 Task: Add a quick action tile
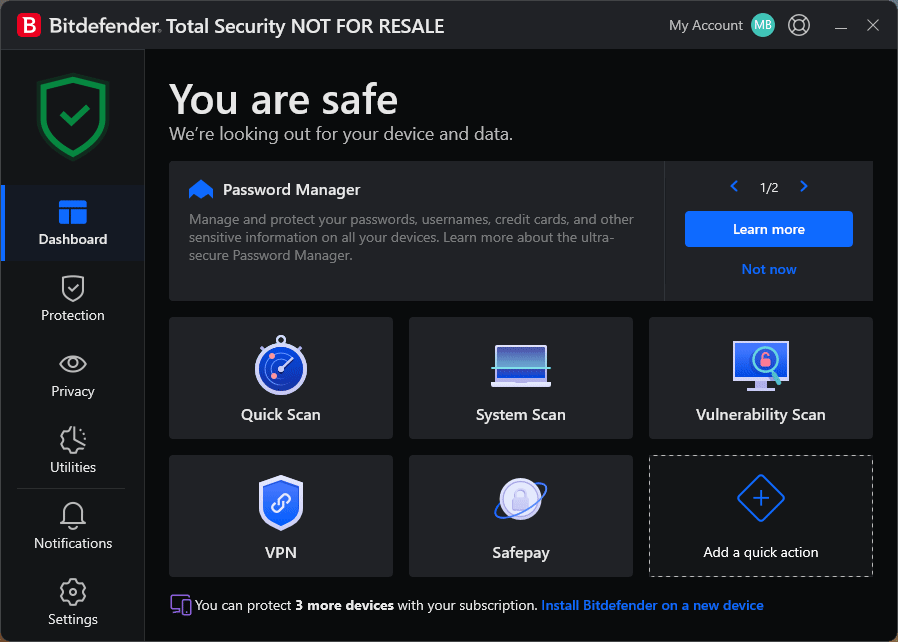(x=761, y=516)
